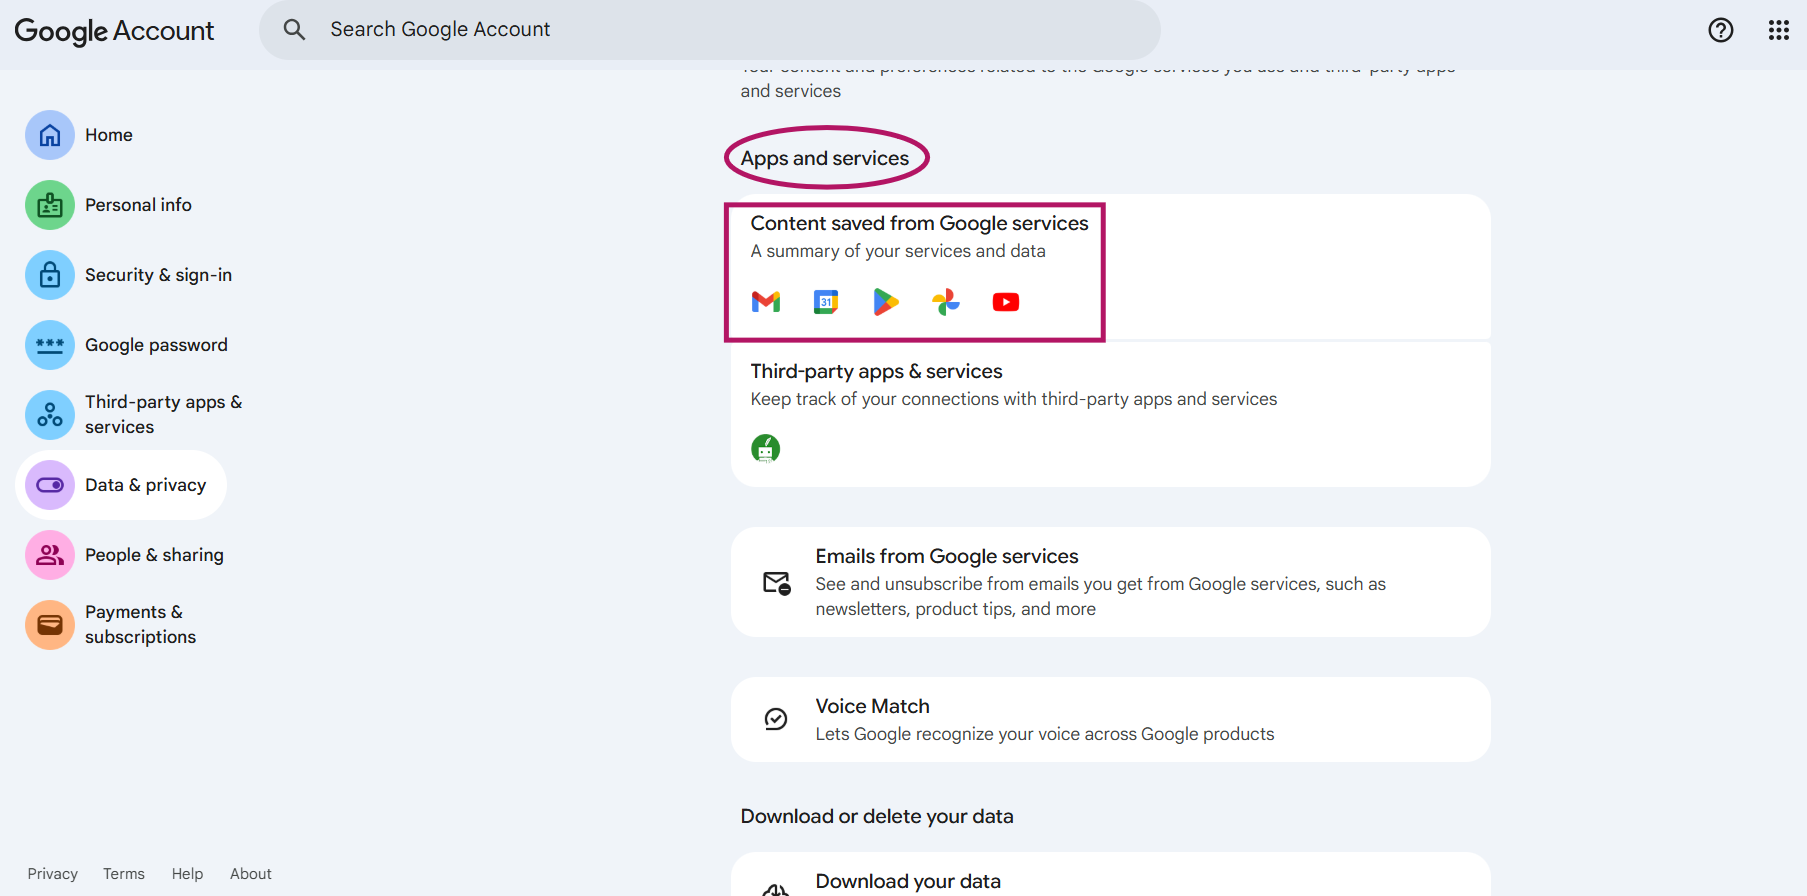
Task: Click 'A summary of your services and data'
Action: click(898, 251)
